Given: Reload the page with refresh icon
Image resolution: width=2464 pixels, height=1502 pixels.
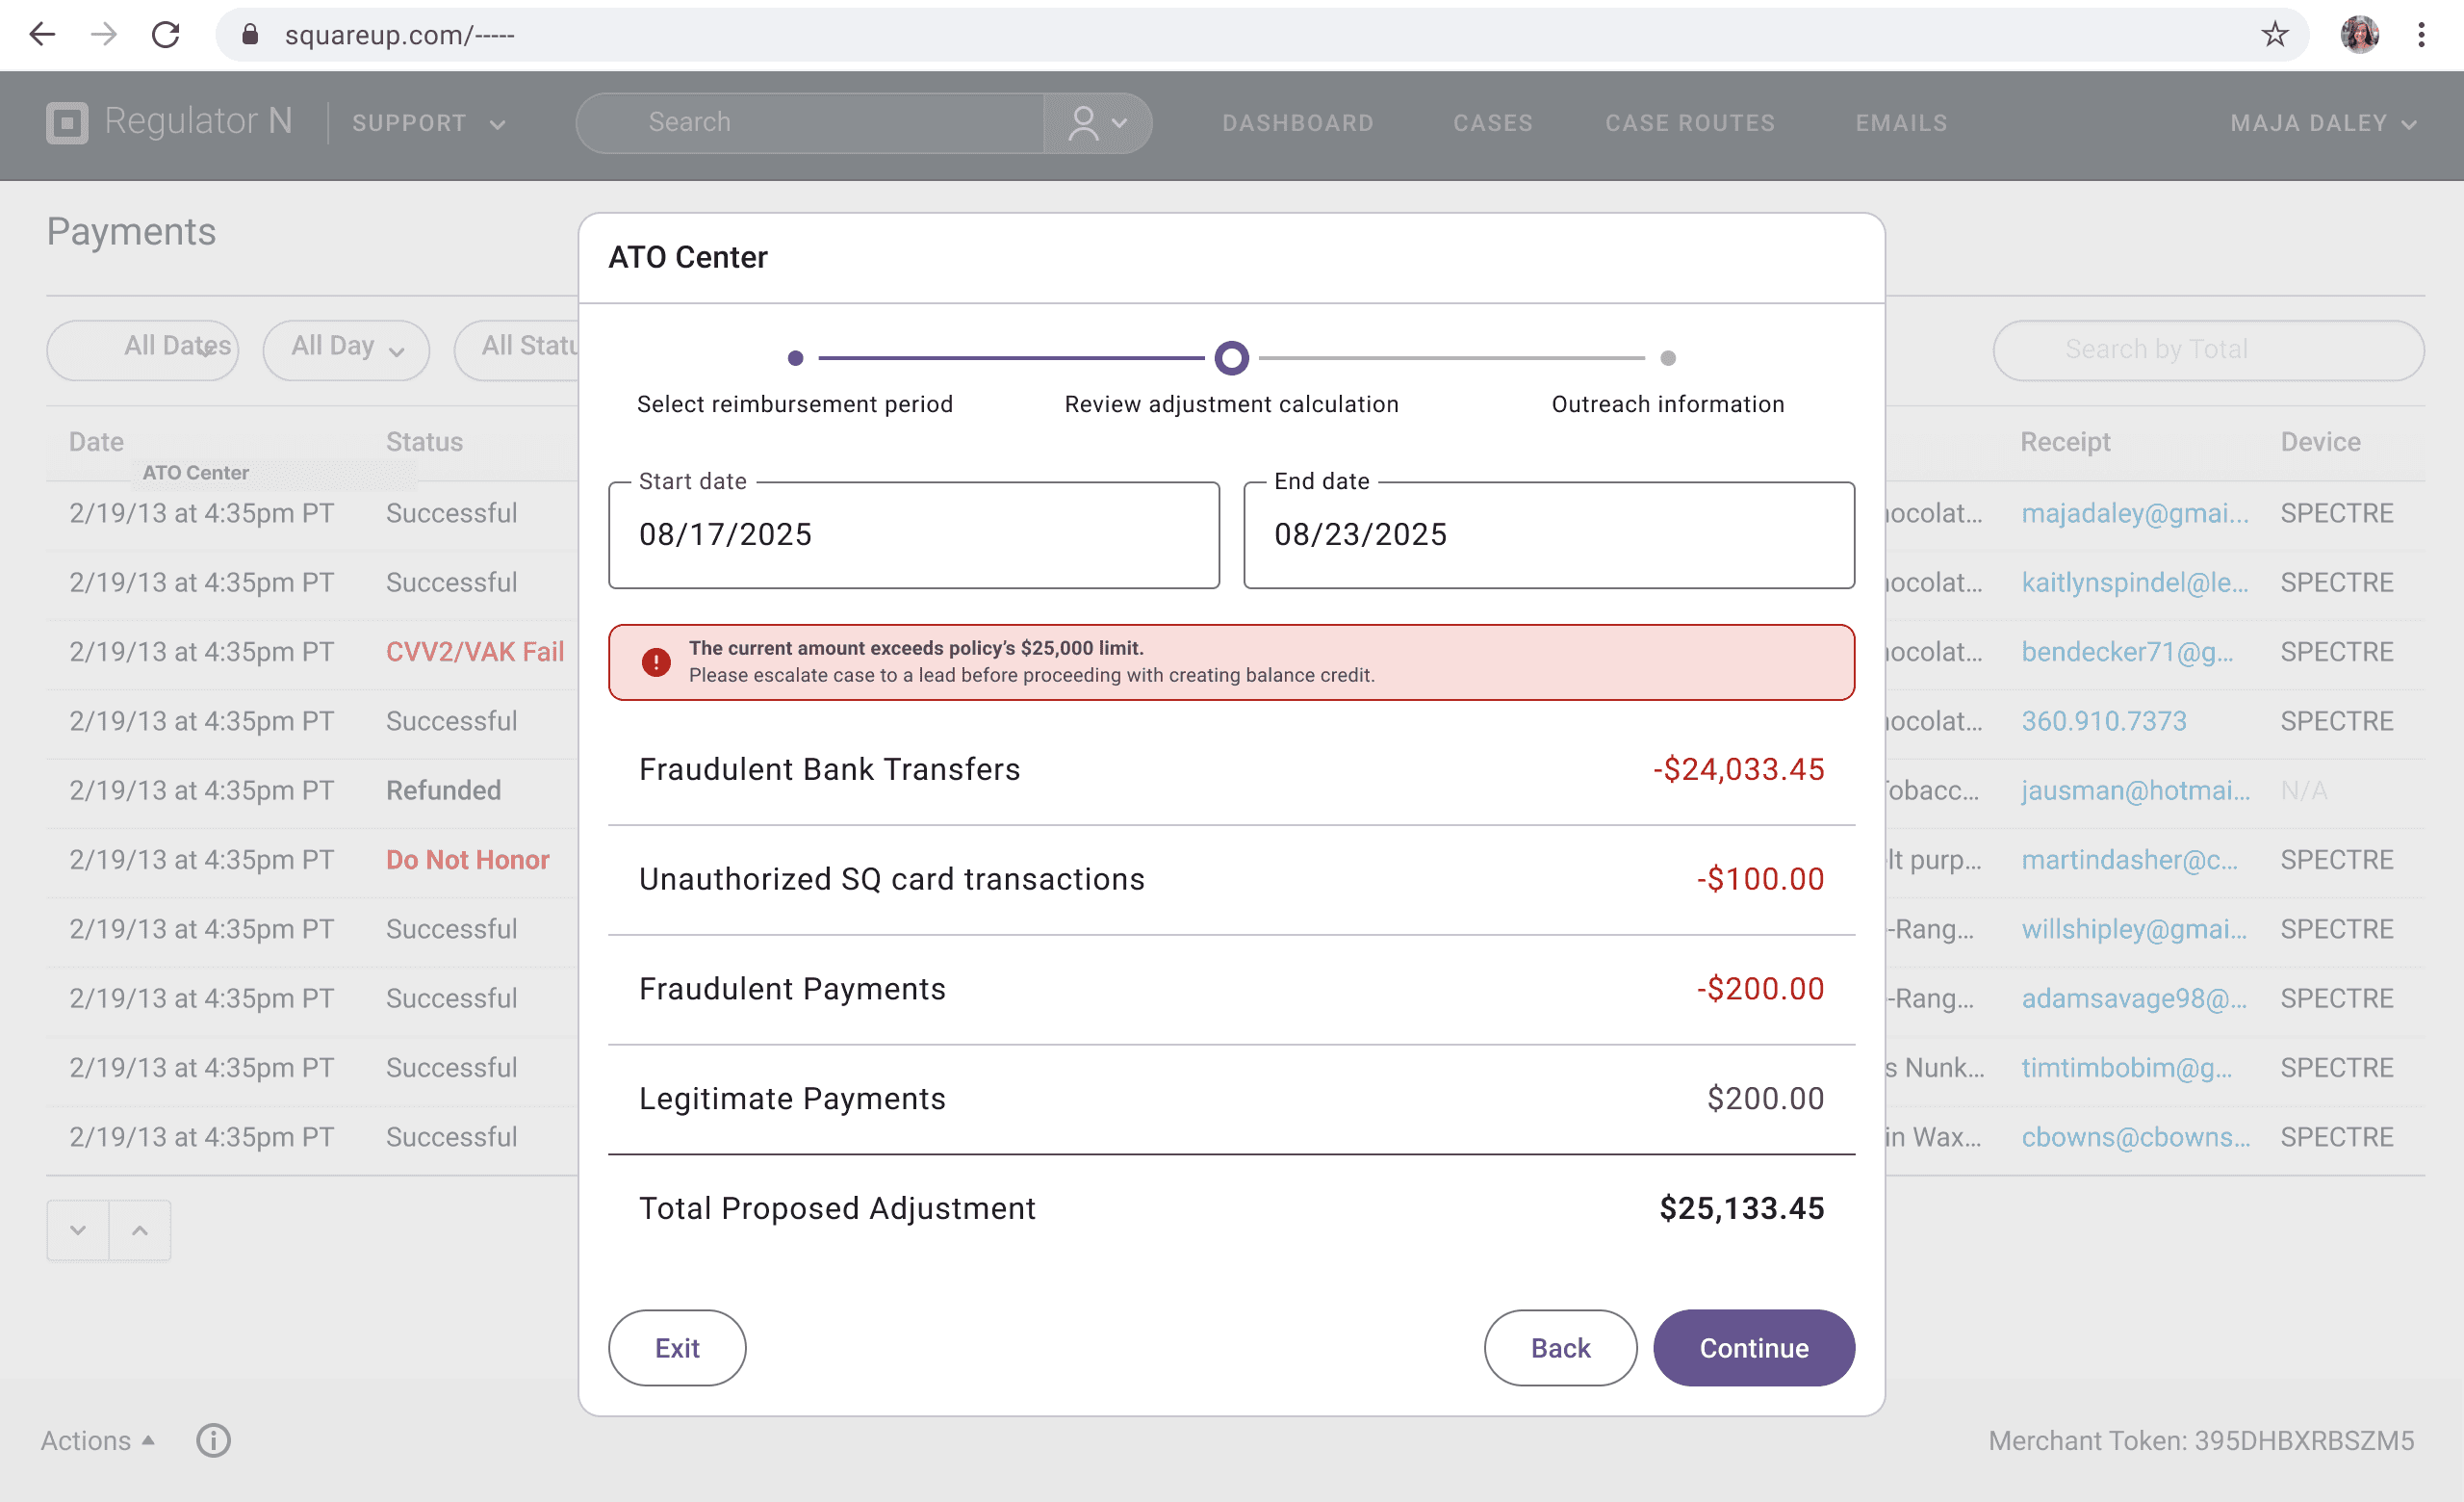Looking at the screenshot, I should [166, 35].
